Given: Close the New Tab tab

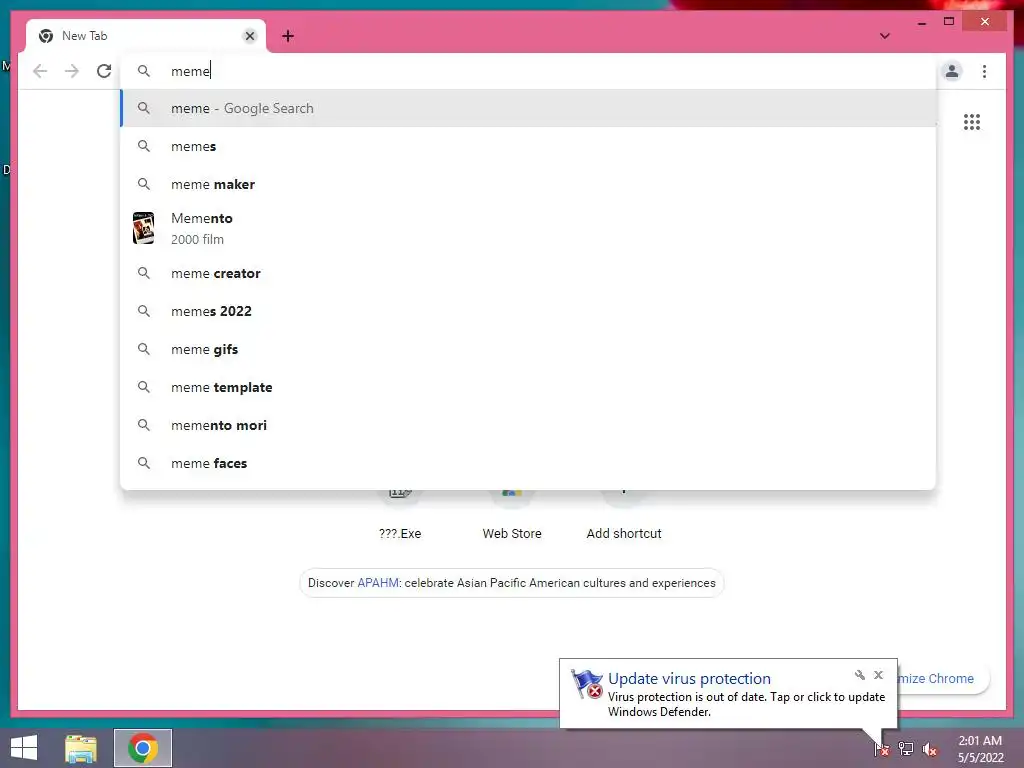Looking at the screenshot, I should coord(249,36).
